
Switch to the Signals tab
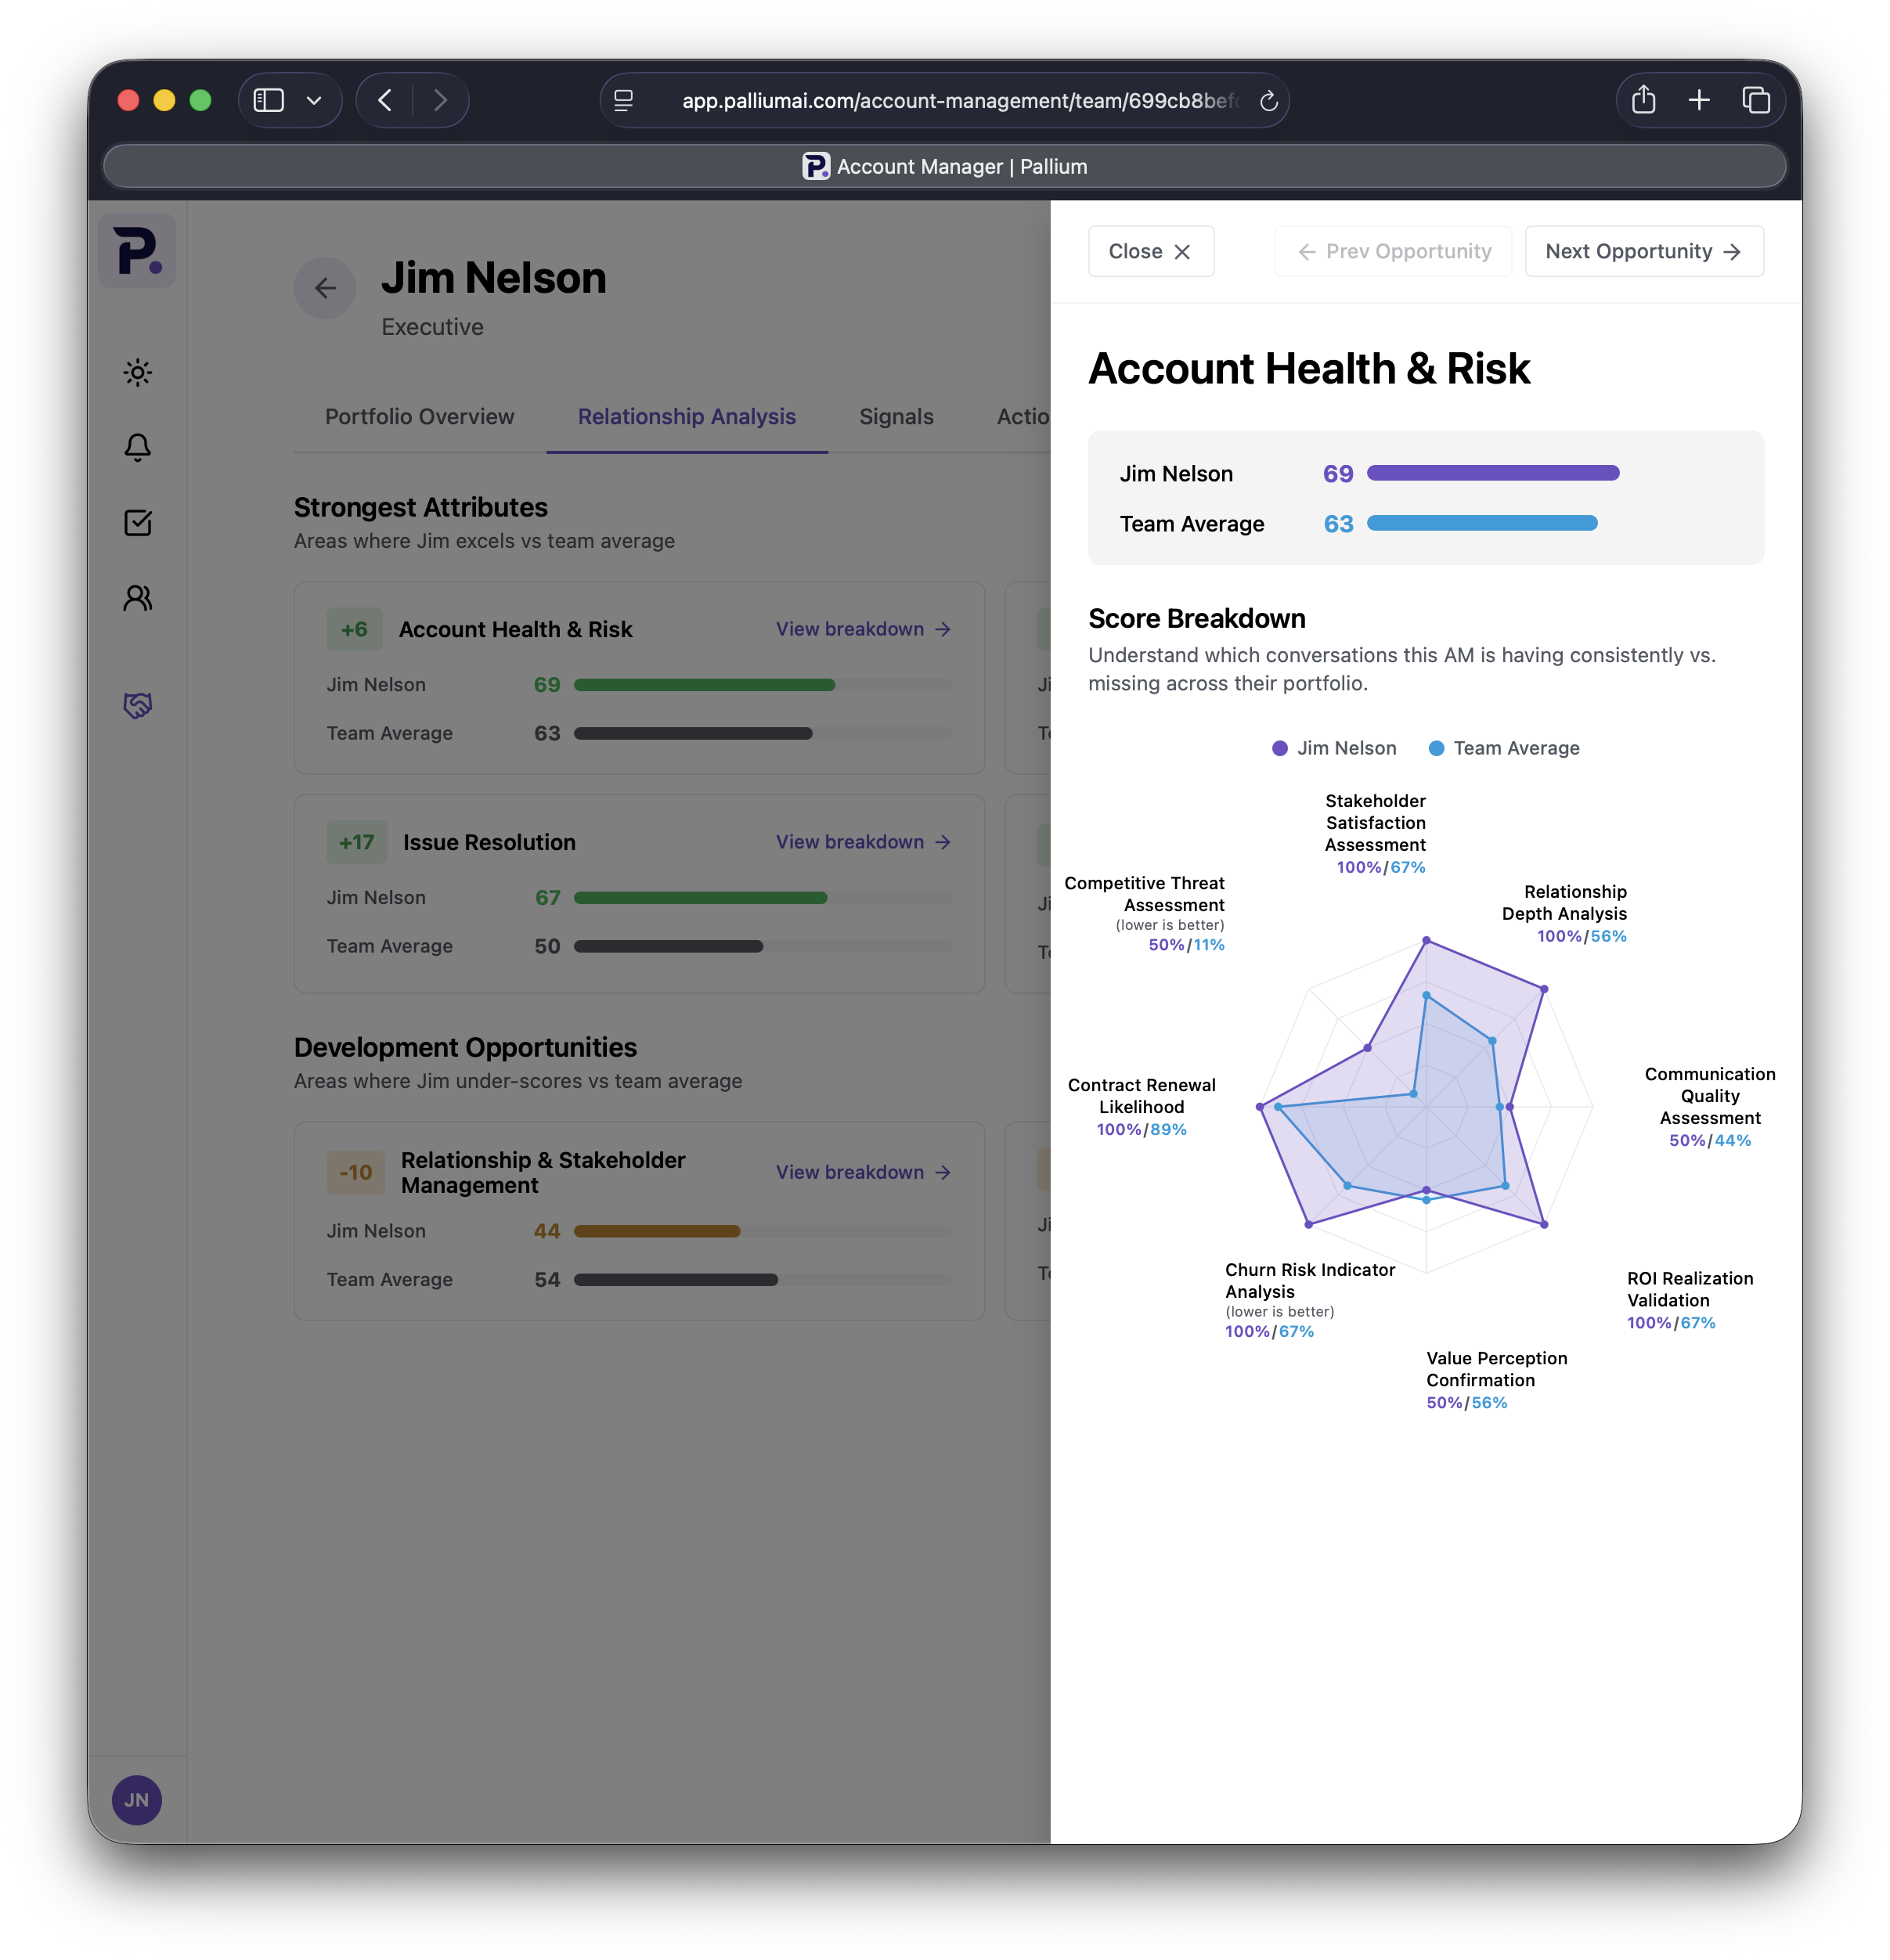point(895,417)
